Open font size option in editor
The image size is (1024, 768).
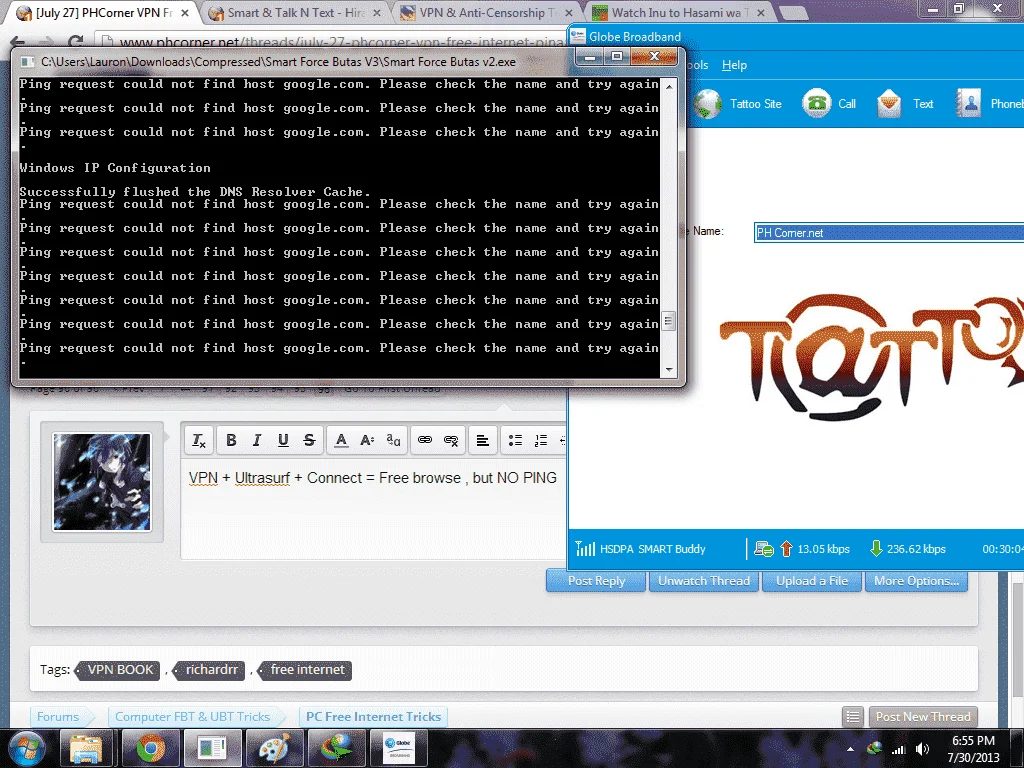[x=367, y=440]
